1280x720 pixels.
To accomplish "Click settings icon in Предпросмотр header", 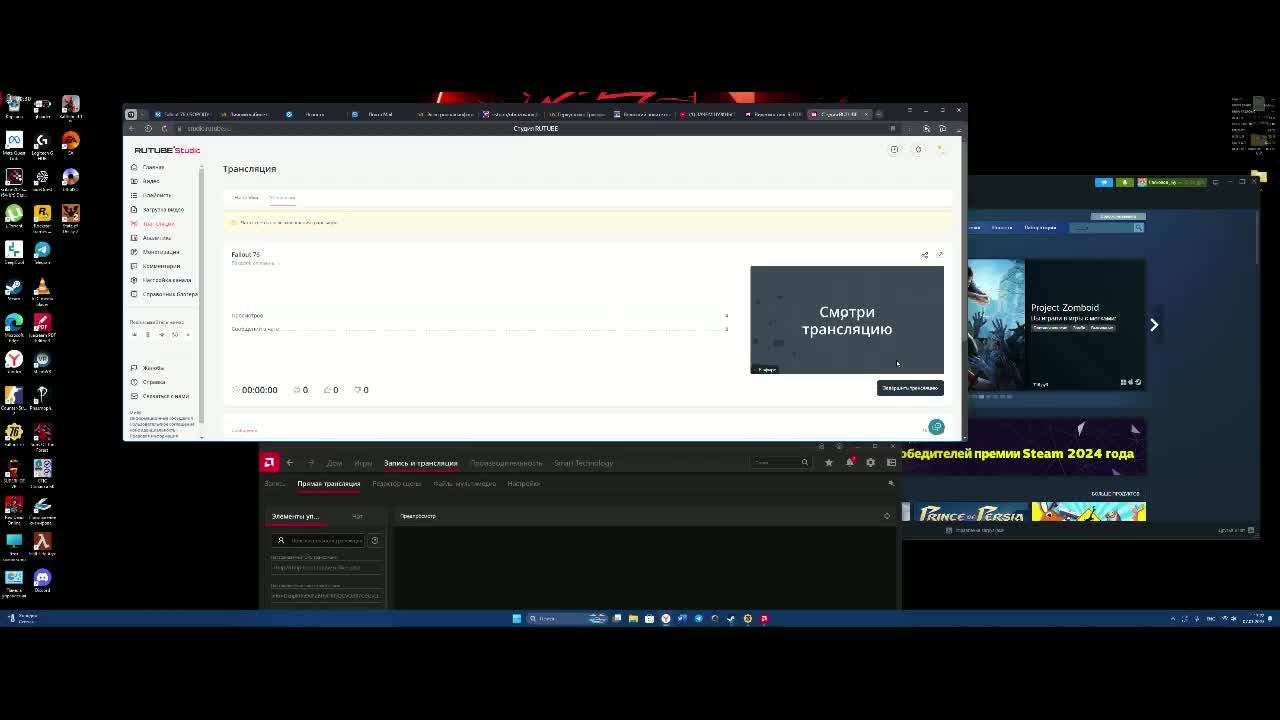I will (886, 516).
